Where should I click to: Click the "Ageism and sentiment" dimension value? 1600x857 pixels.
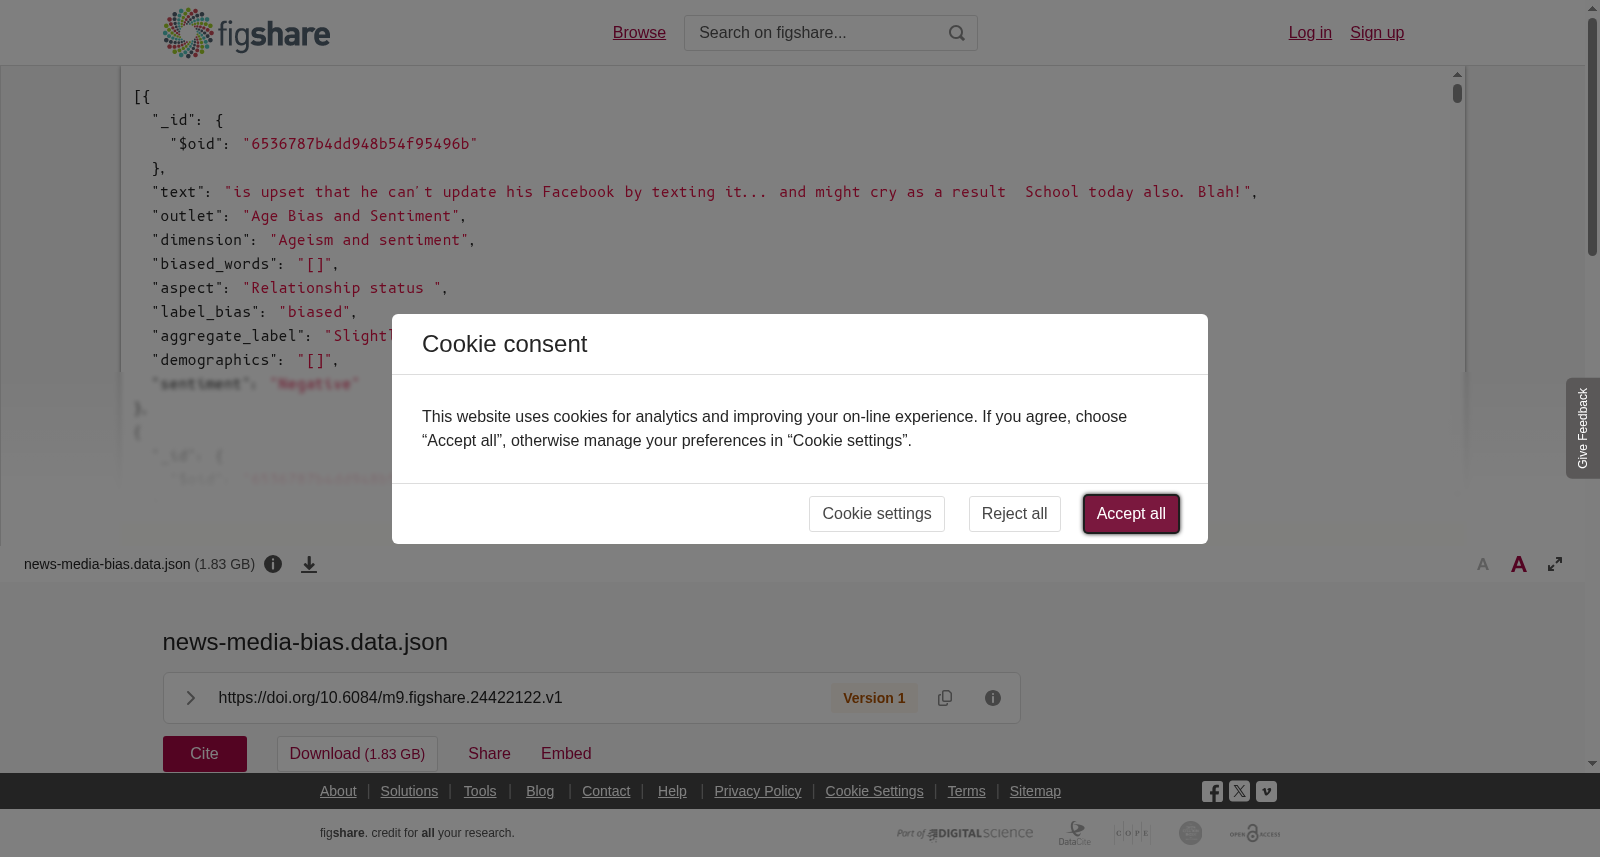coord(370,240)
